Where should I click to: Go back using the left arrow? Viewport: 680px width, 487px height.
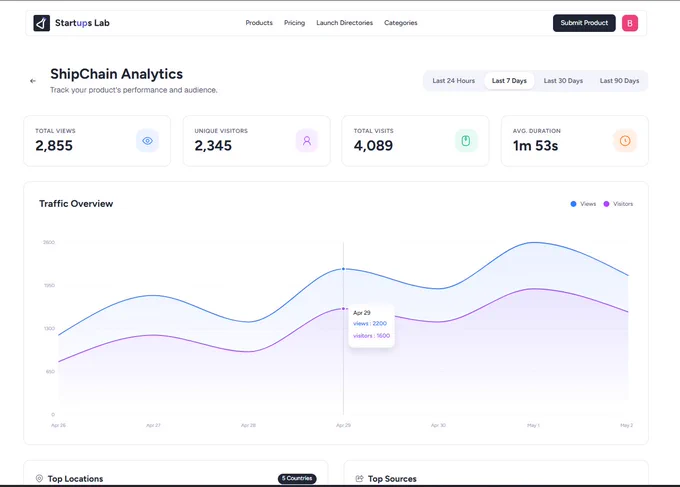33,81
